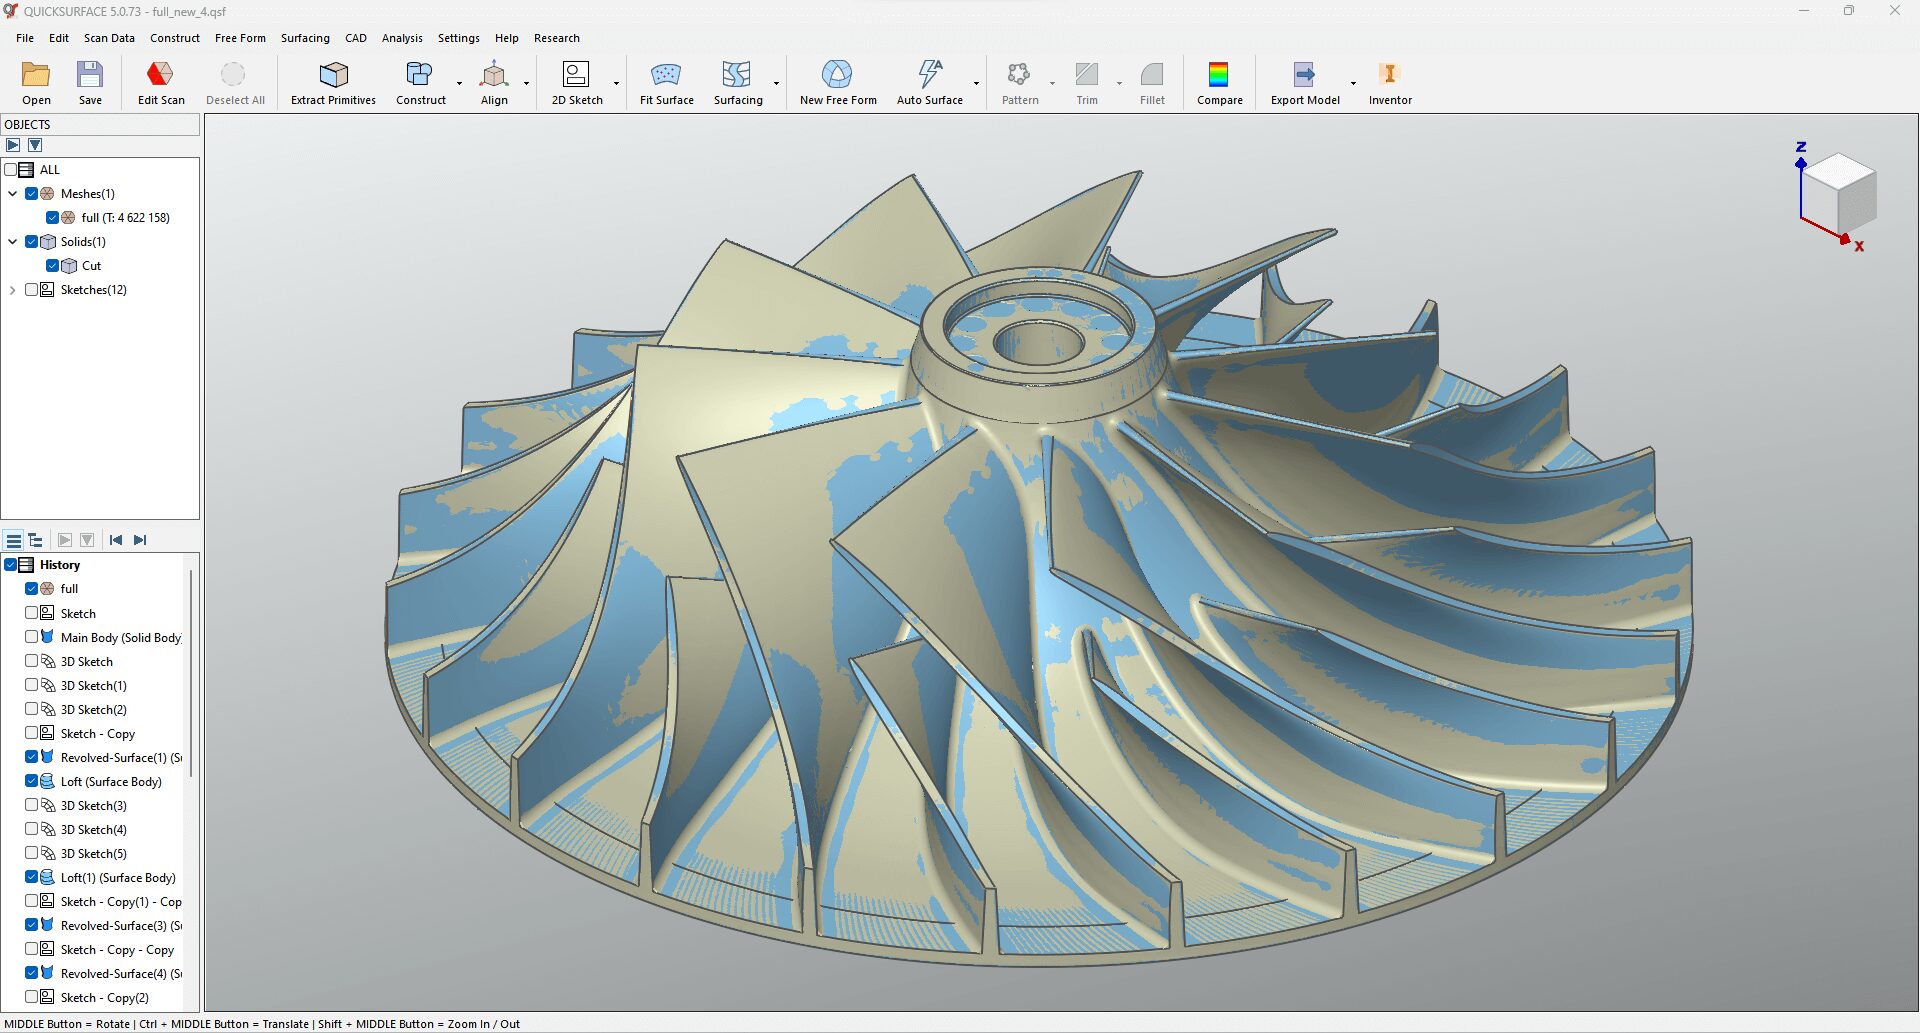Launch the 2D Sketch tool
1920x1033 pixels.
coord(577,83)
